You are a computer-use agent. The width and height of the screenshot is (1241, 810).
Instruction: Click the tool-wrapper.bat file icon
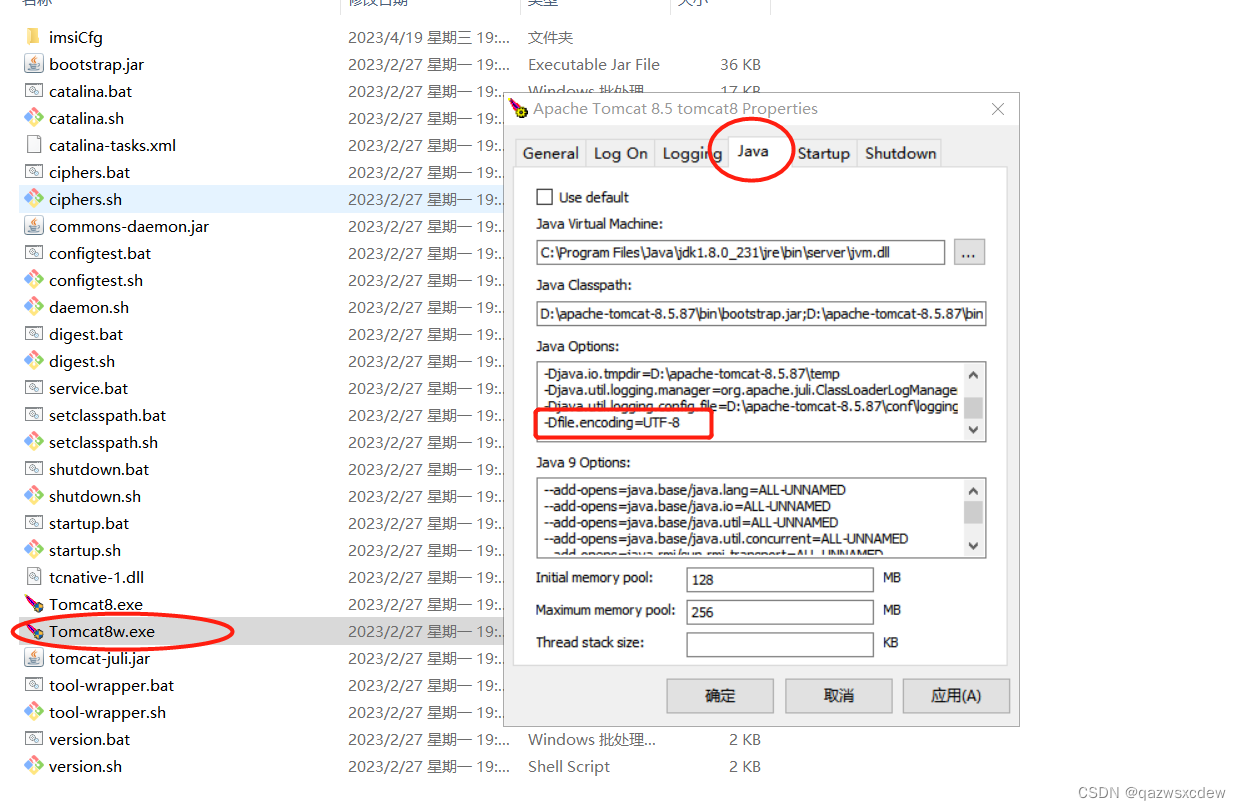point(34,685)
